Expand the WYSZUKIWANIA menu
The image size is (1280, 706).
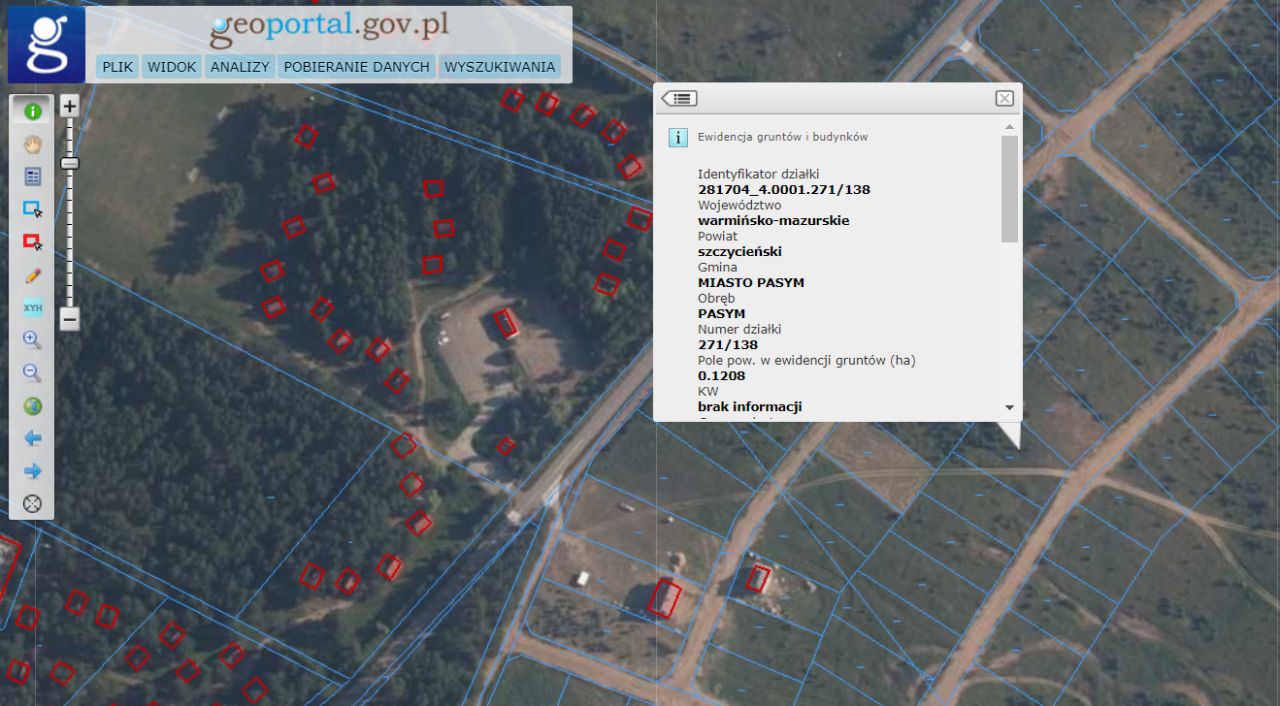point(499,67)
